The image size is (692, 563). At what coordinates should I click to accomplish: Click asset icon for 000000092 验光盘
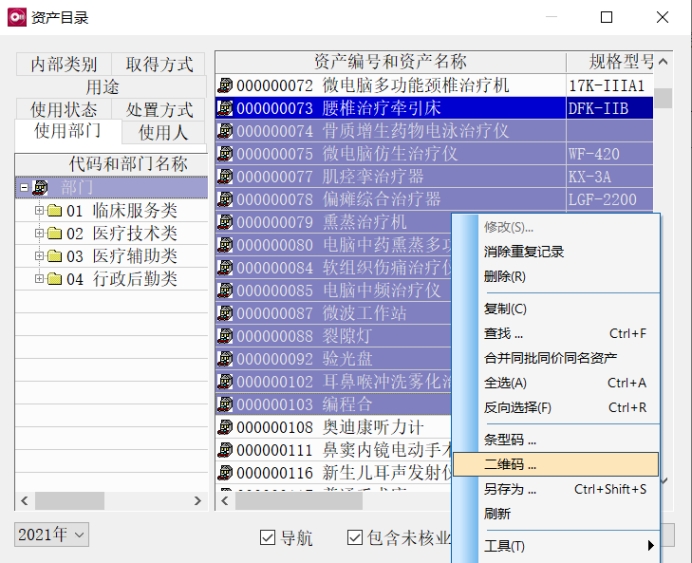point(225,359)
